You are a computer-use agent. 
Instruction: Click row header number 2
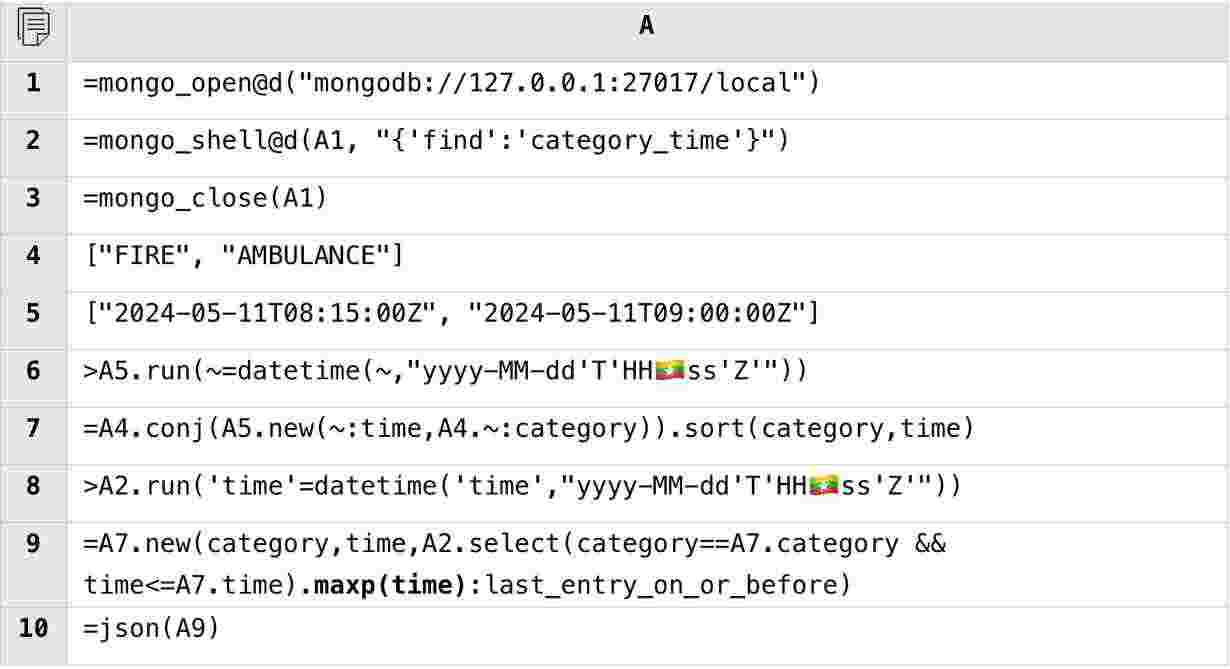click(33, 141)
